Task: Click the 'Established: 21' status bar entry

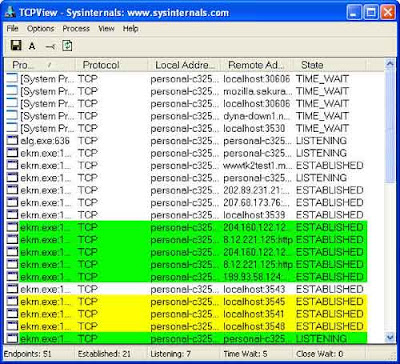Action: coord(104,354)
